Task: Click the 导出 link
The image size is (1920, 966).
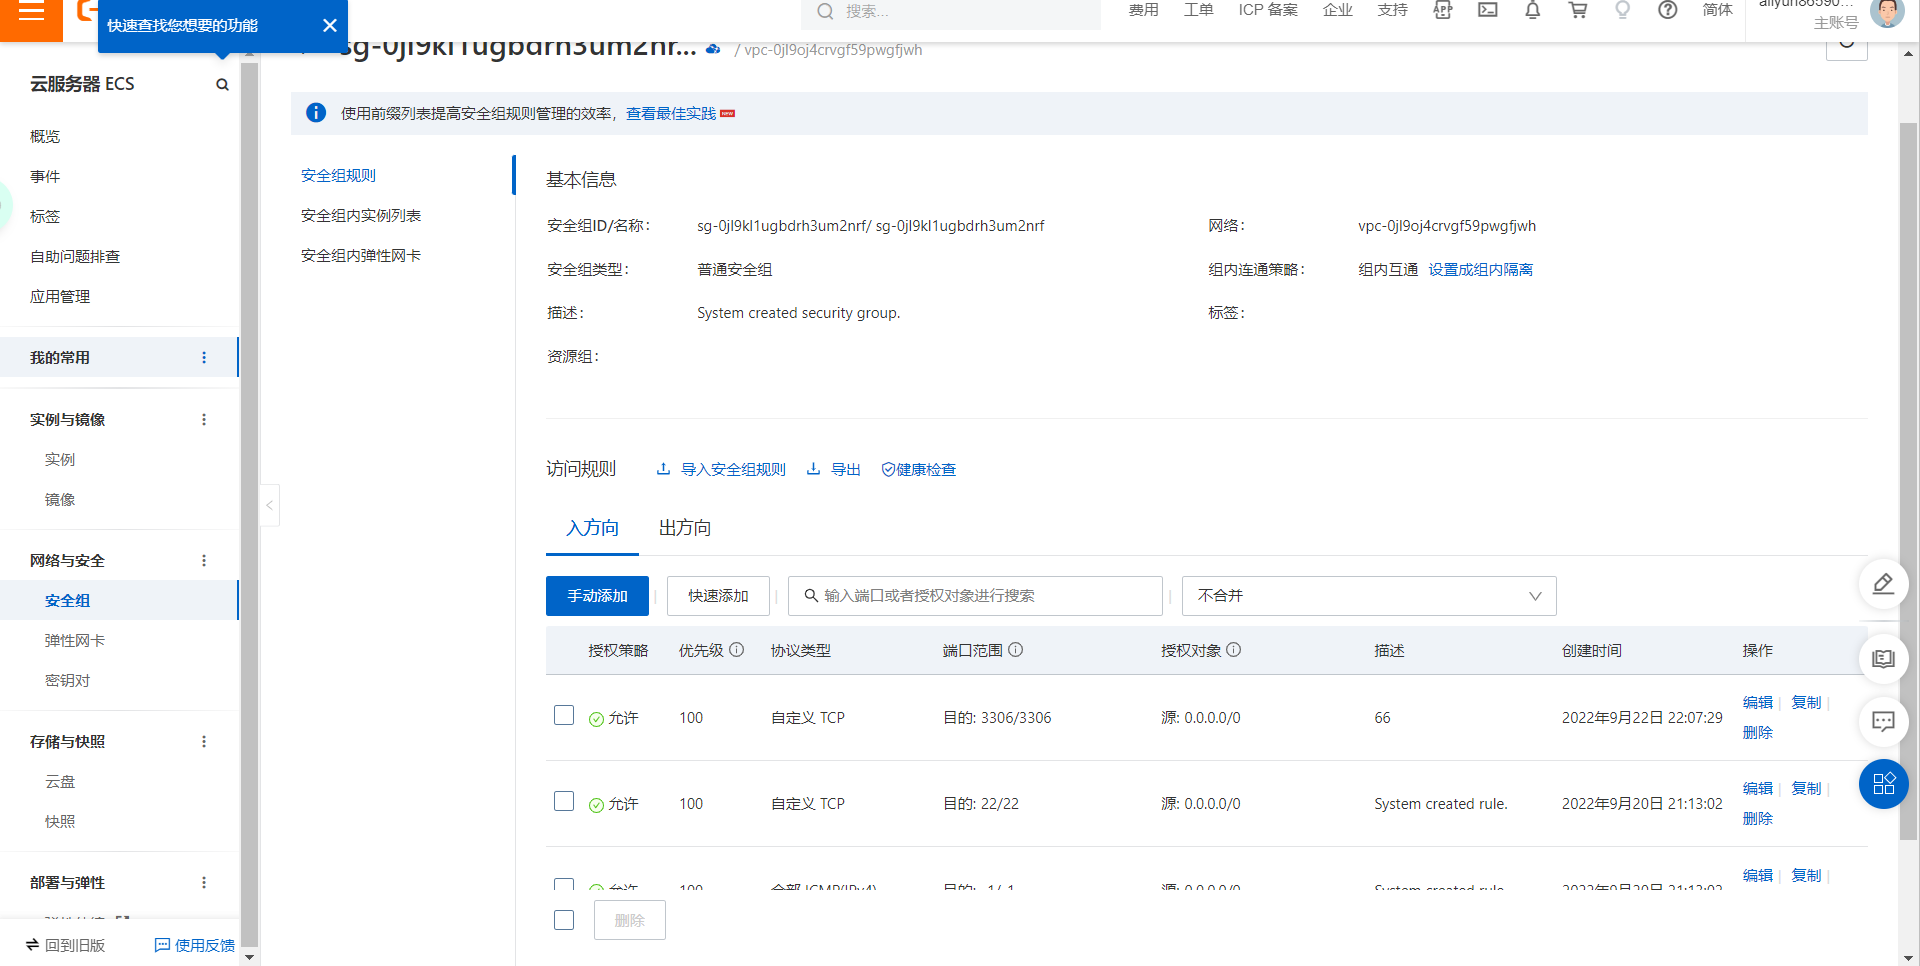Action: pyautogui.click(x=834, y=470)
